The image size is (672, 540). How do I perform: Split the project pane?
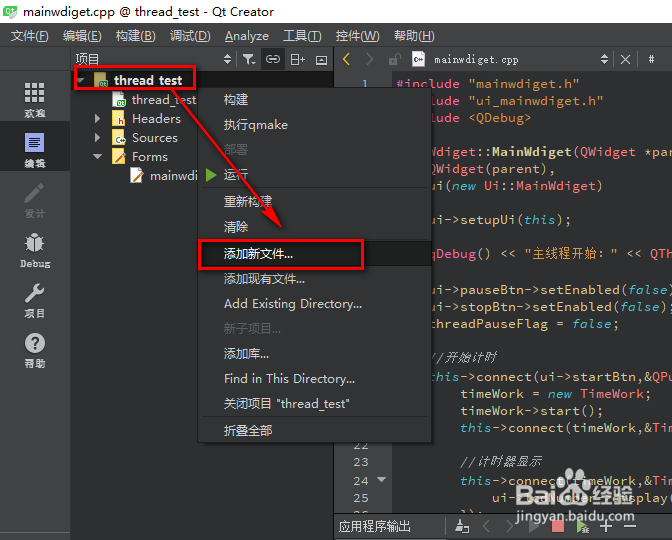coord(297,59)
